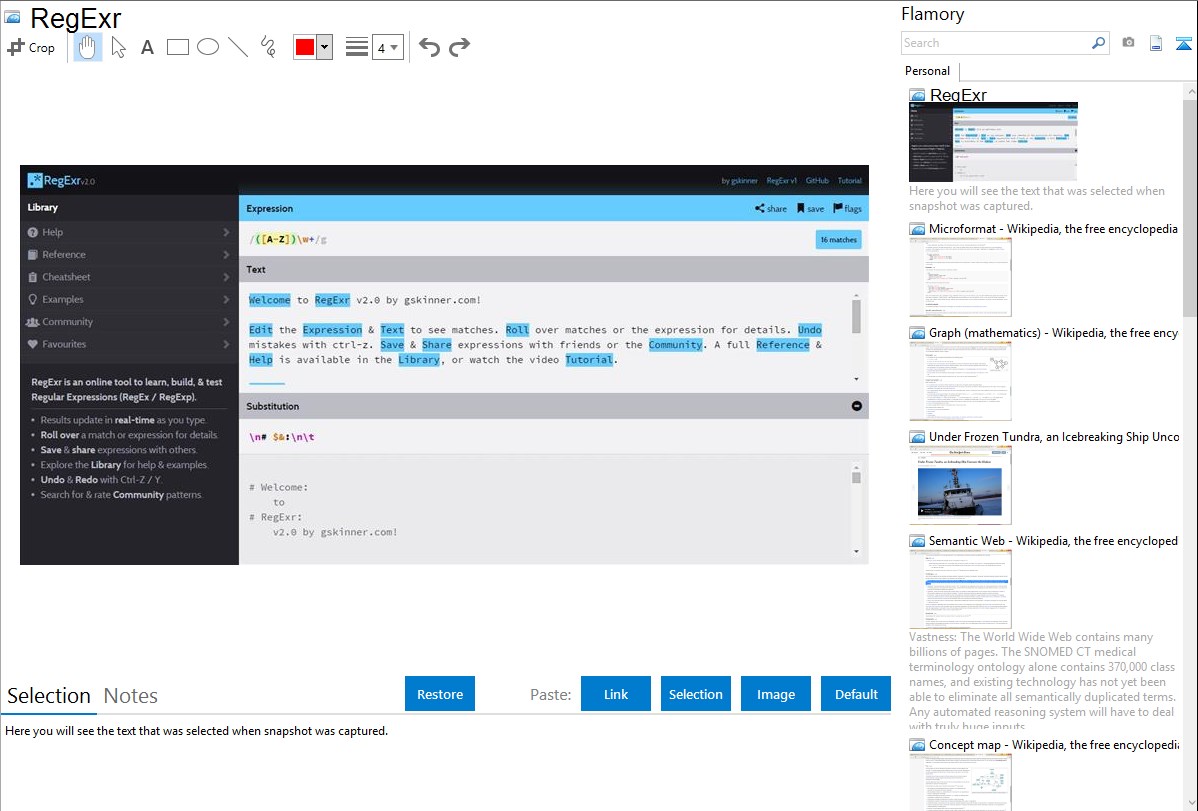Choose the text annotation tool
Viewport: 1198px width, 811px height.
tap(147, 47)
